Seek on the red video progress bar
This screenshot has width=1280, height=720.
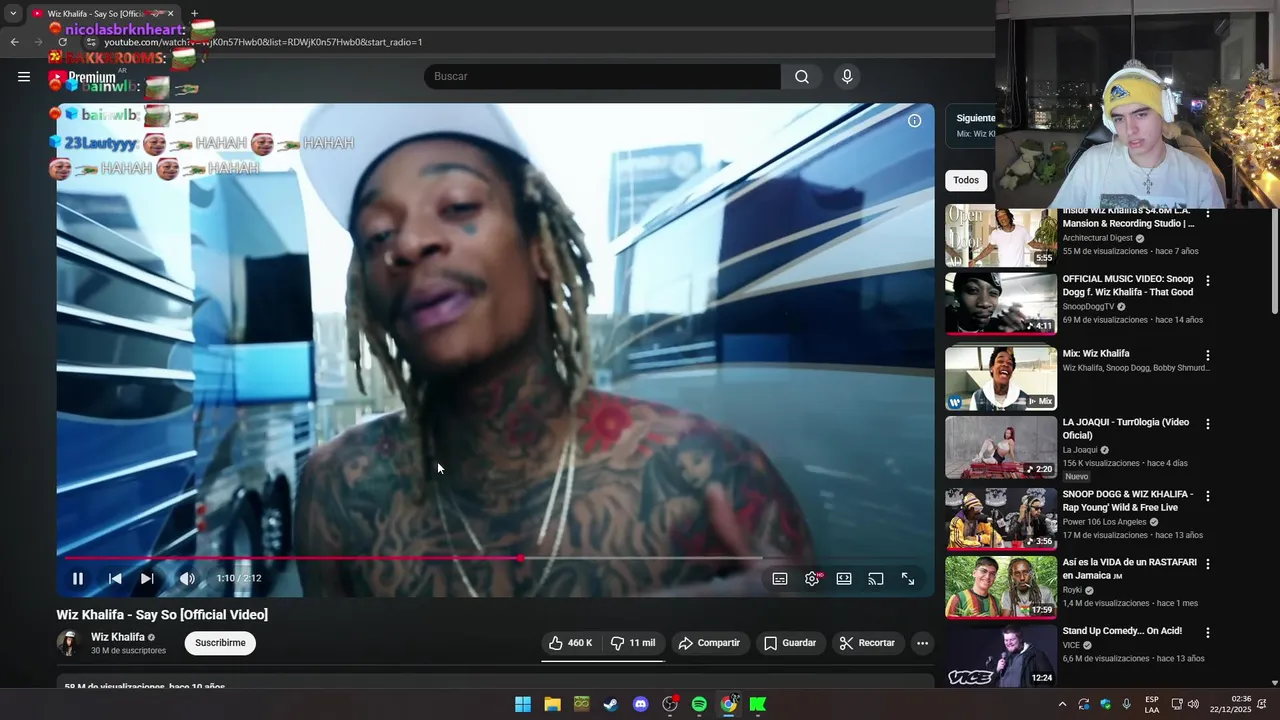click(495, 558)
